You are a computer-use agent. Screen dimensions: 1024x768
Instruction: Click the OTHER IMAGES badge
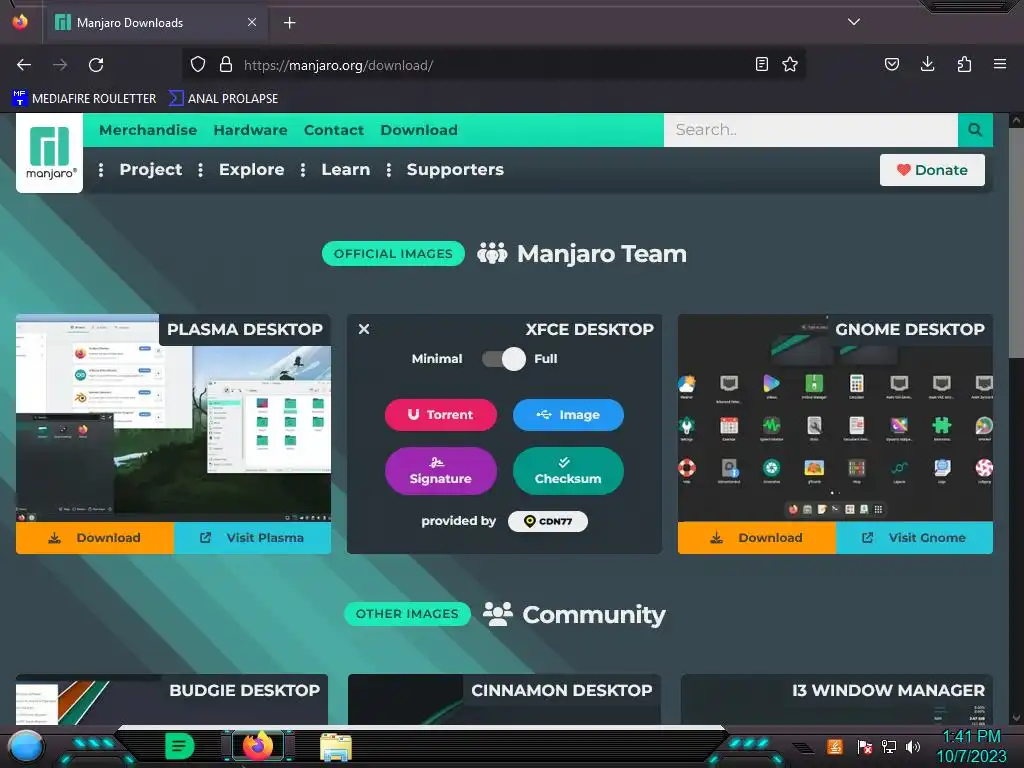407,614
